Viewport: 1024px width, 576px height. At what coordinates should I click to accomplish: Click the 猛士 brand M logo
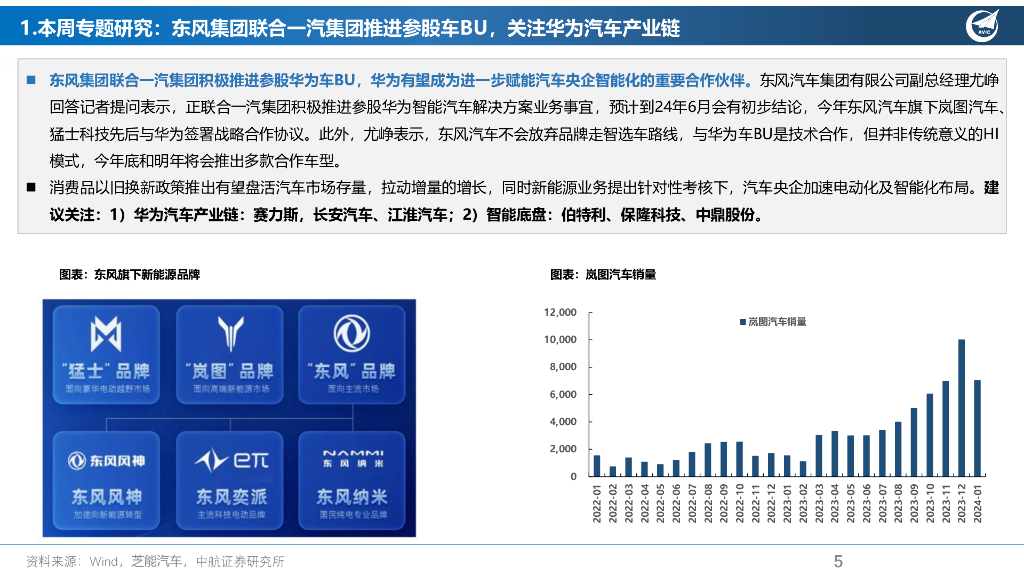[106, 334]
